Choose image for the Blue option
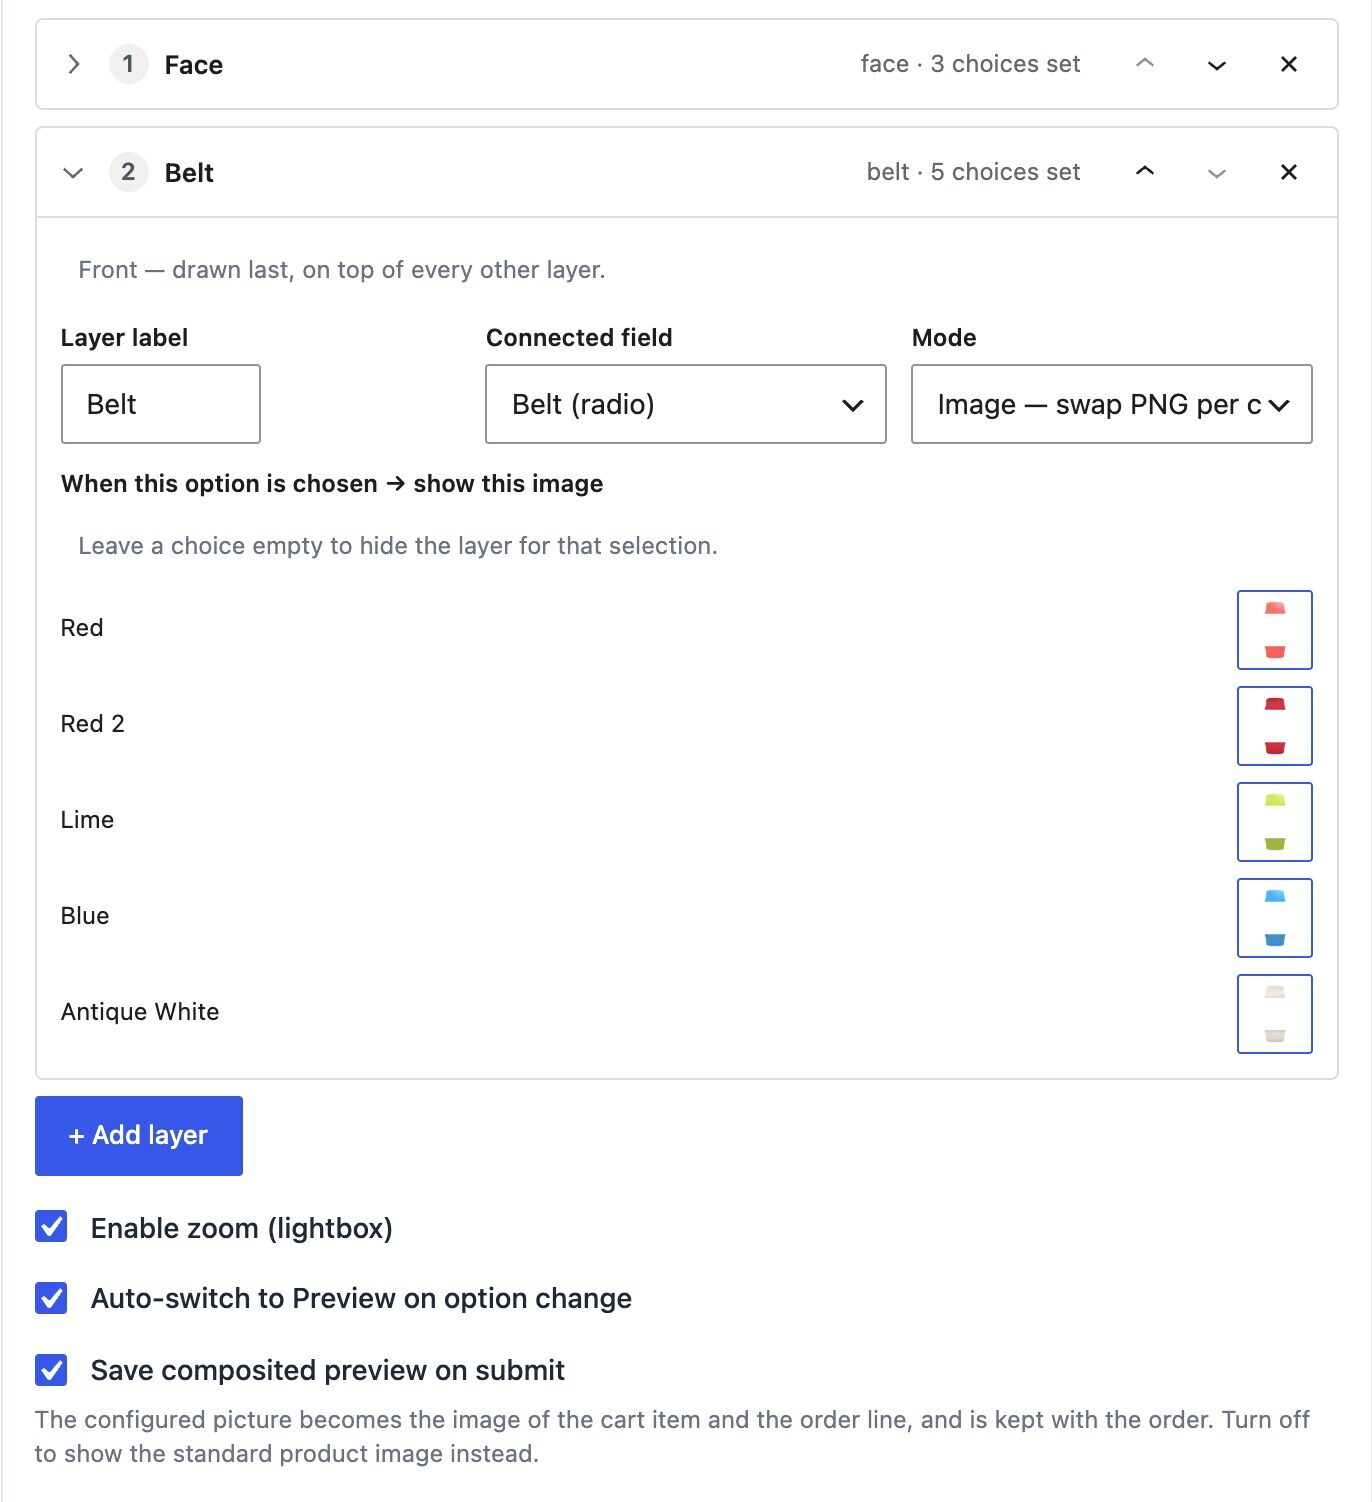This screenshot has width=1372, height=1502. pos(1275,918)
